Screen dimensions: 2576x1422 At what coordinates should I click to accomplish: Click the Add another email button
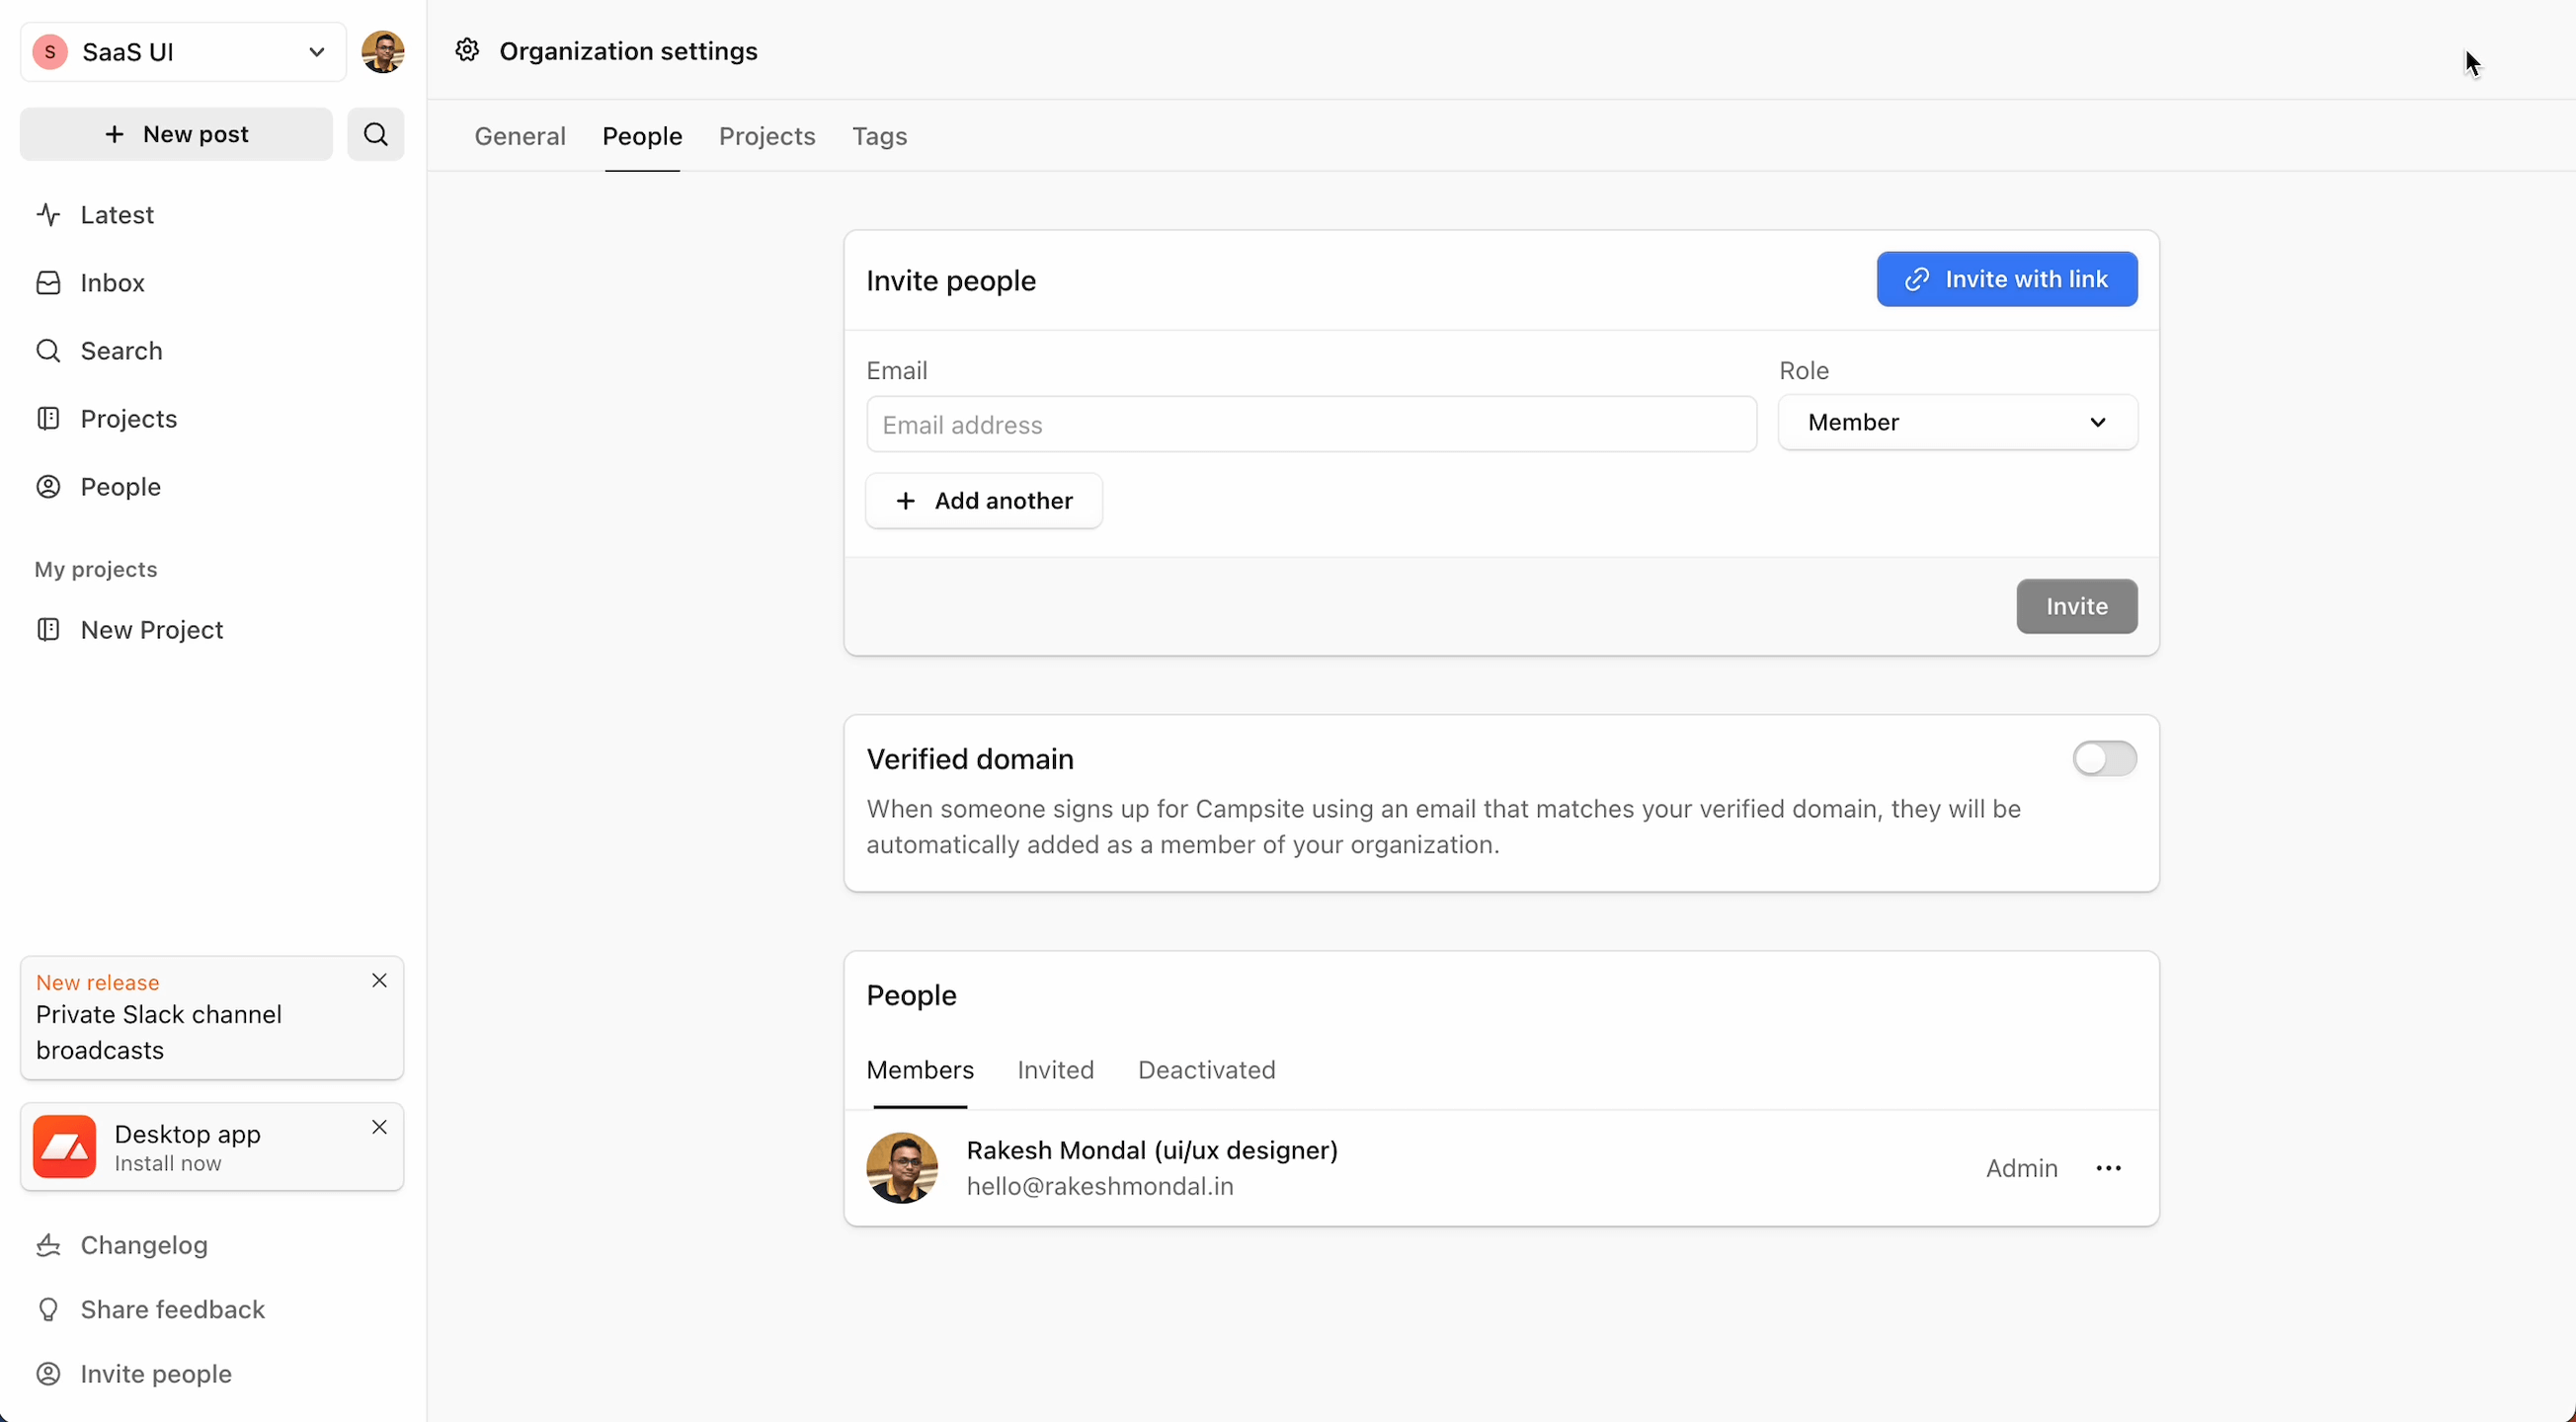point(984,501)
